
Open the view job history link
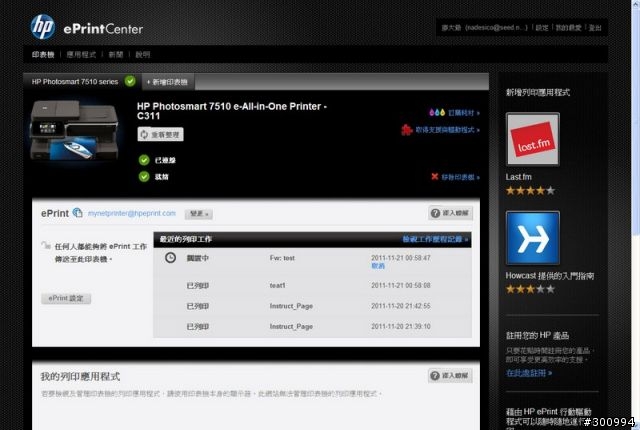click(435, 239)
